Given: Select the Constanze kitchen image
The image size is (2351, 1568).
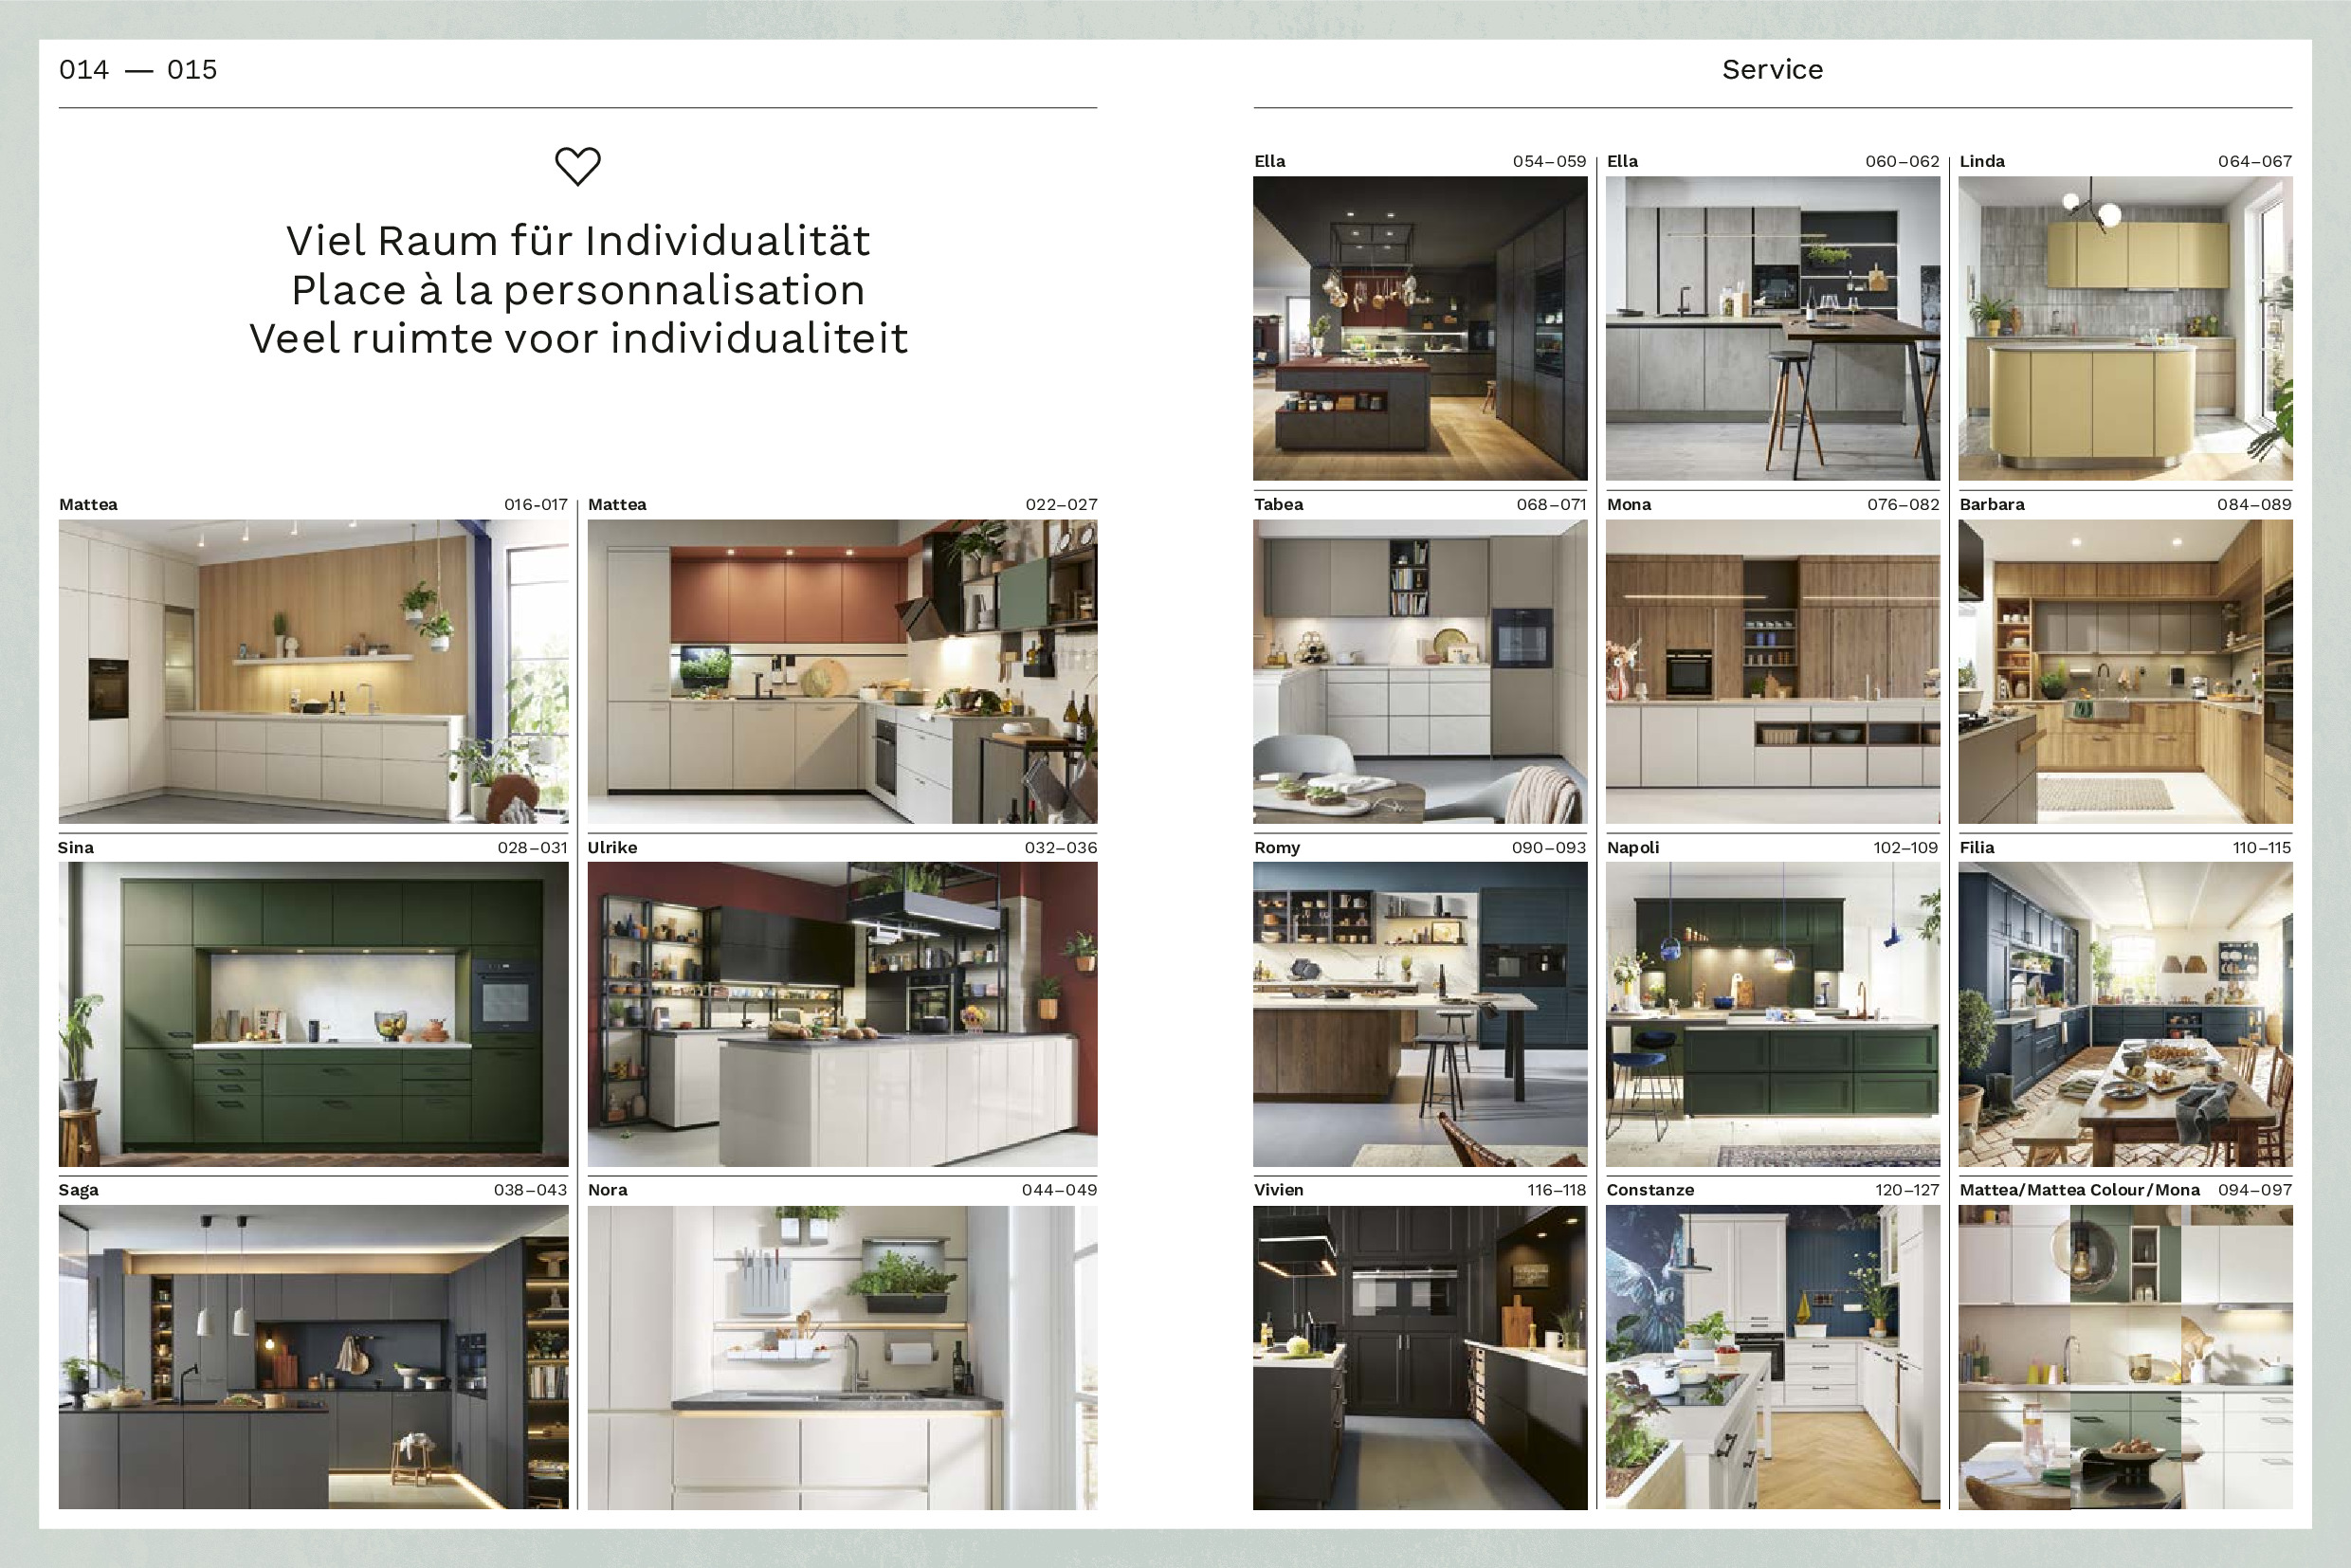Looking at the screenshot, I should 1772,1357.
